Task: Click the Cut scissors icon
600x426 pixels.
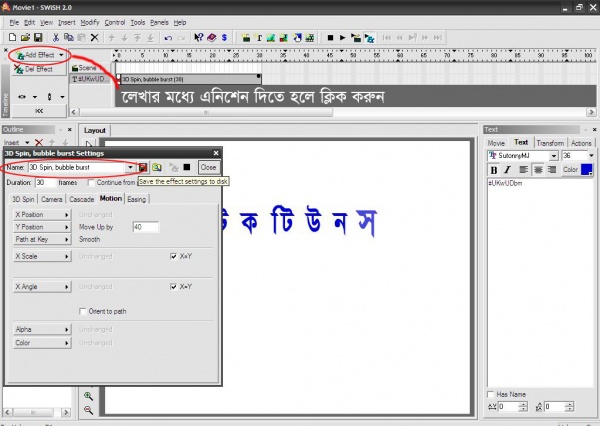Action: pos(56,38)
